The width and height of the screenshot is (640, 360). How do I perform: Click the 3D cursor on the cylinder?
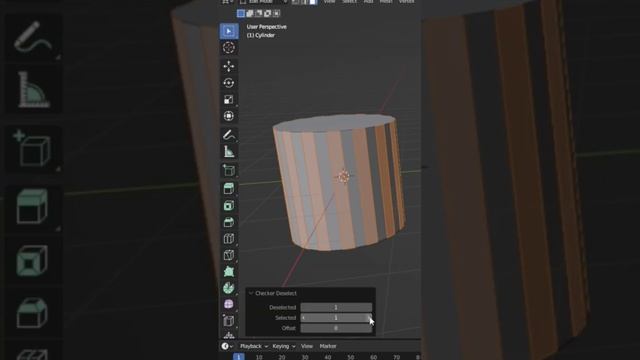[343, 177]
